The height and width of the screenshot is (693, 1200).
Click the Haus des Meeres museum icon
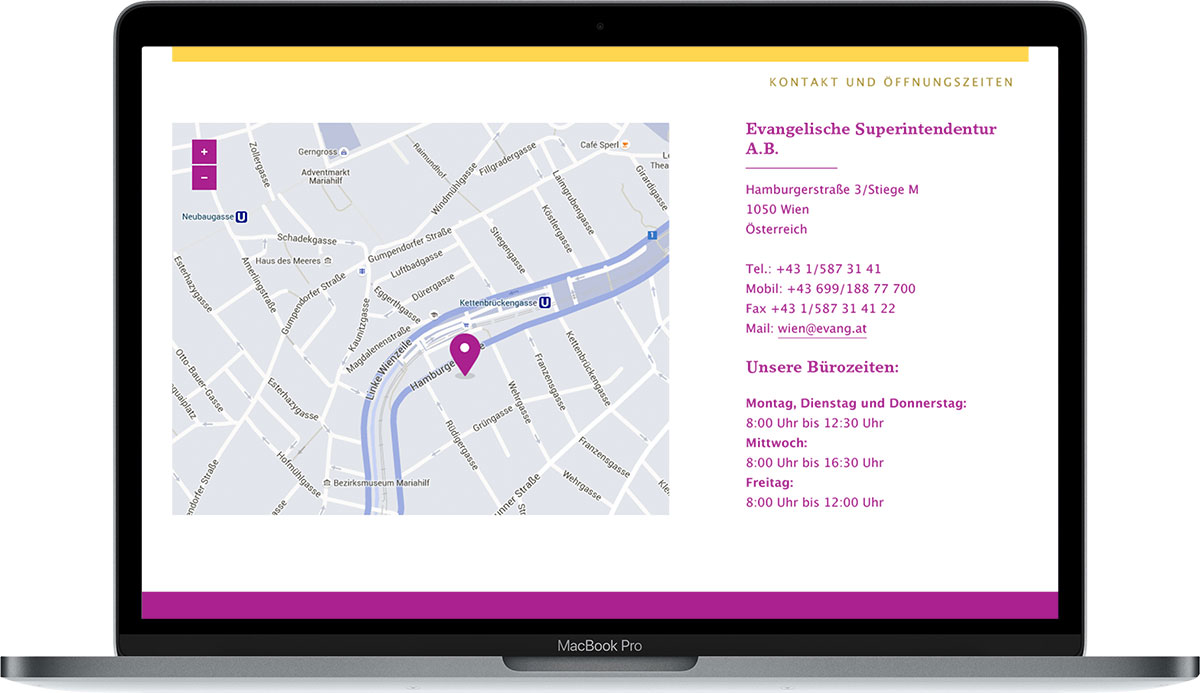tap(327, 261)
